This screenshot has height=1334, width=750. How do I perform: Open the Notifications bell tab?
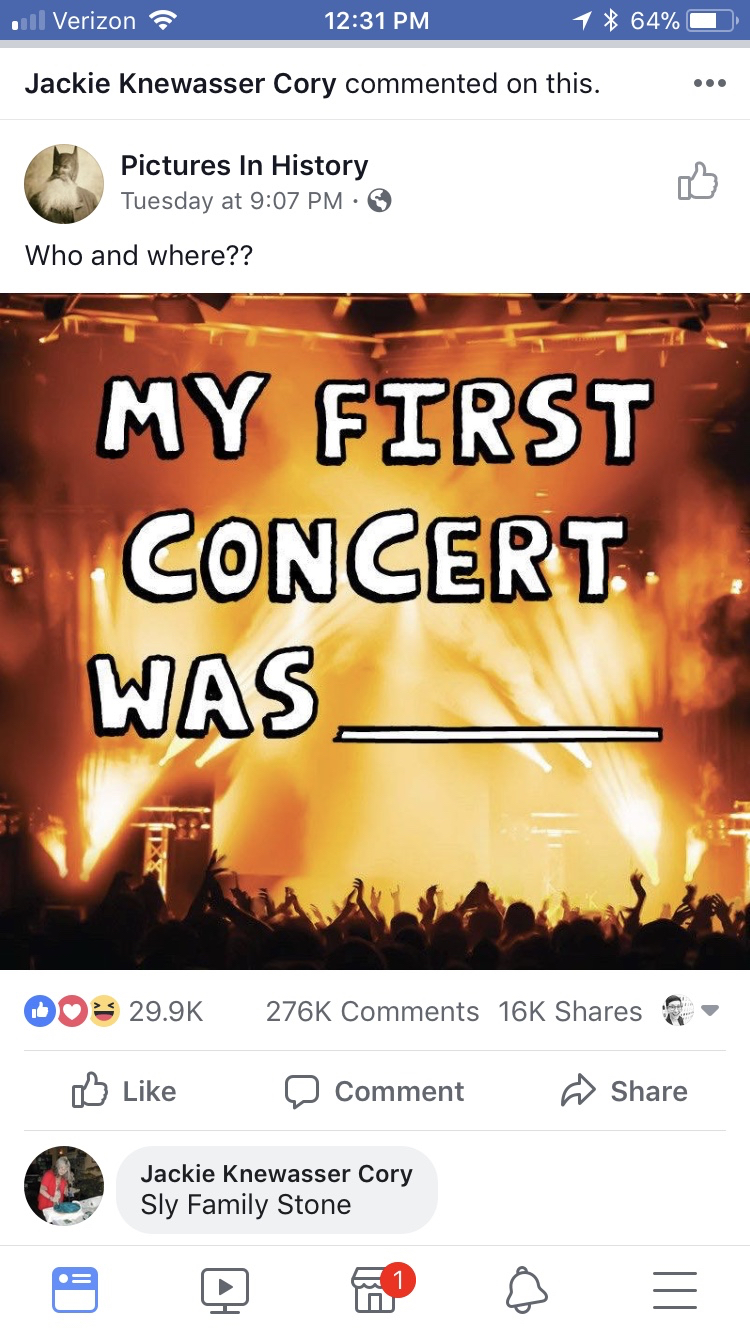527,1289
